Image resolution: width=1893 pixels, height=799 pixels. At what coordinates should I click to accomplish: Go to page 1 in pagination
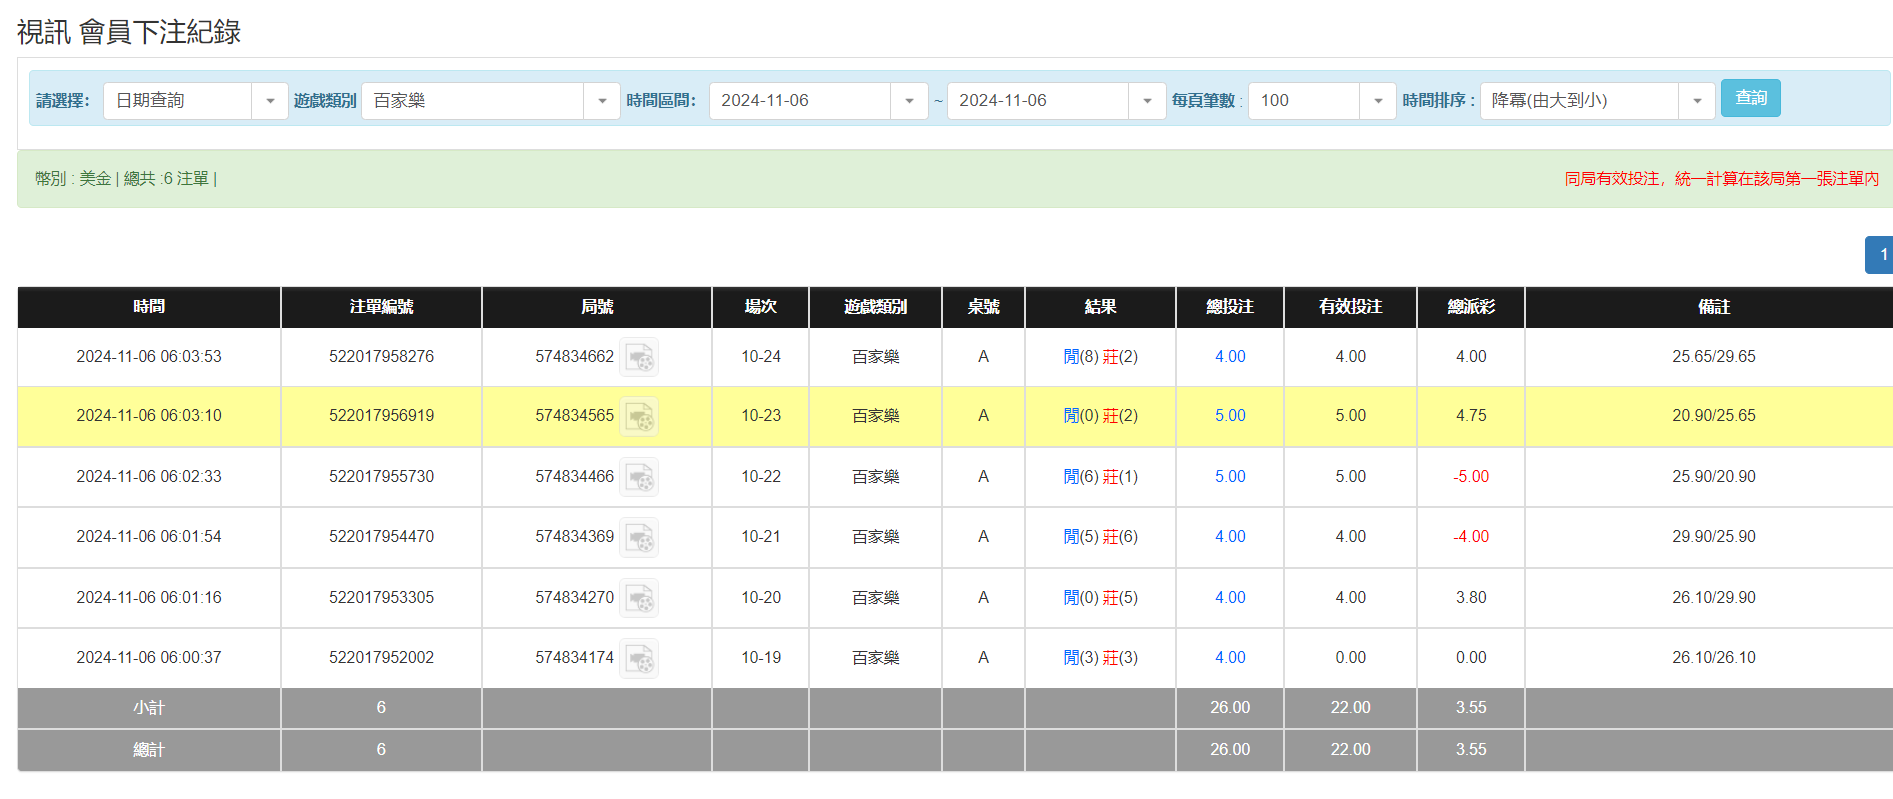(x=1881, y=255)
